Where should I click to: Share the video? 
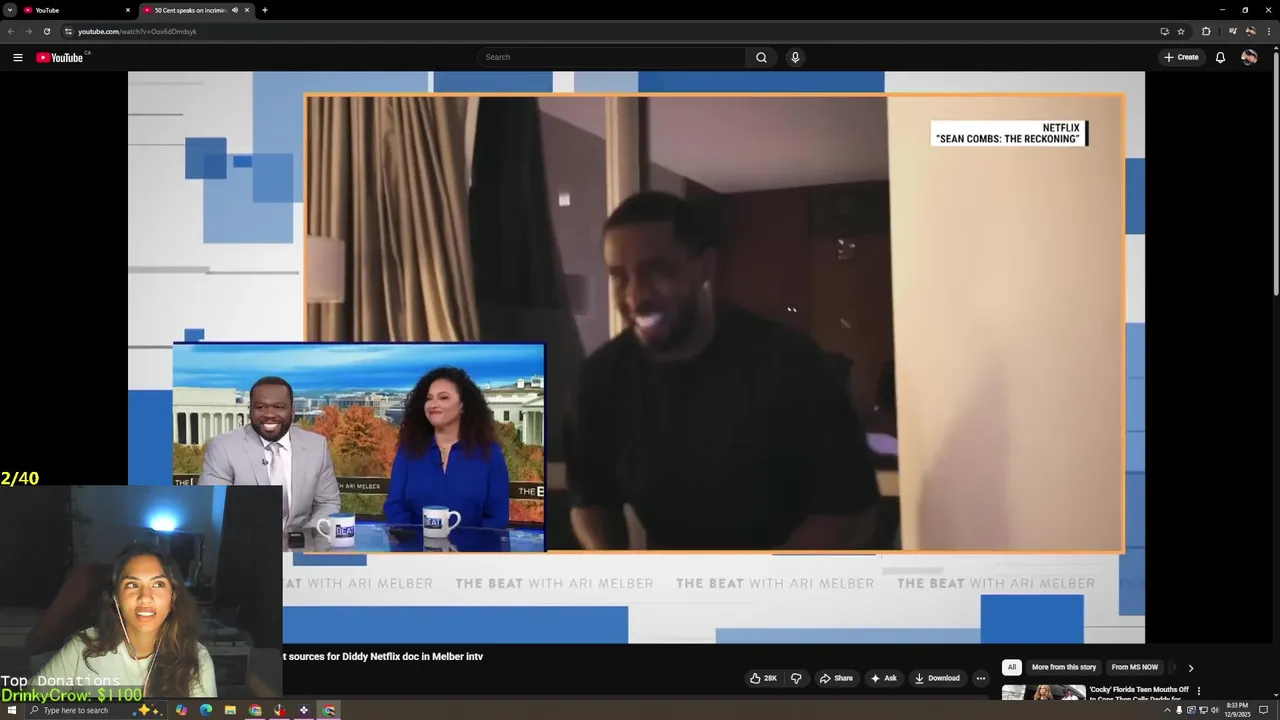click(836, 678)
